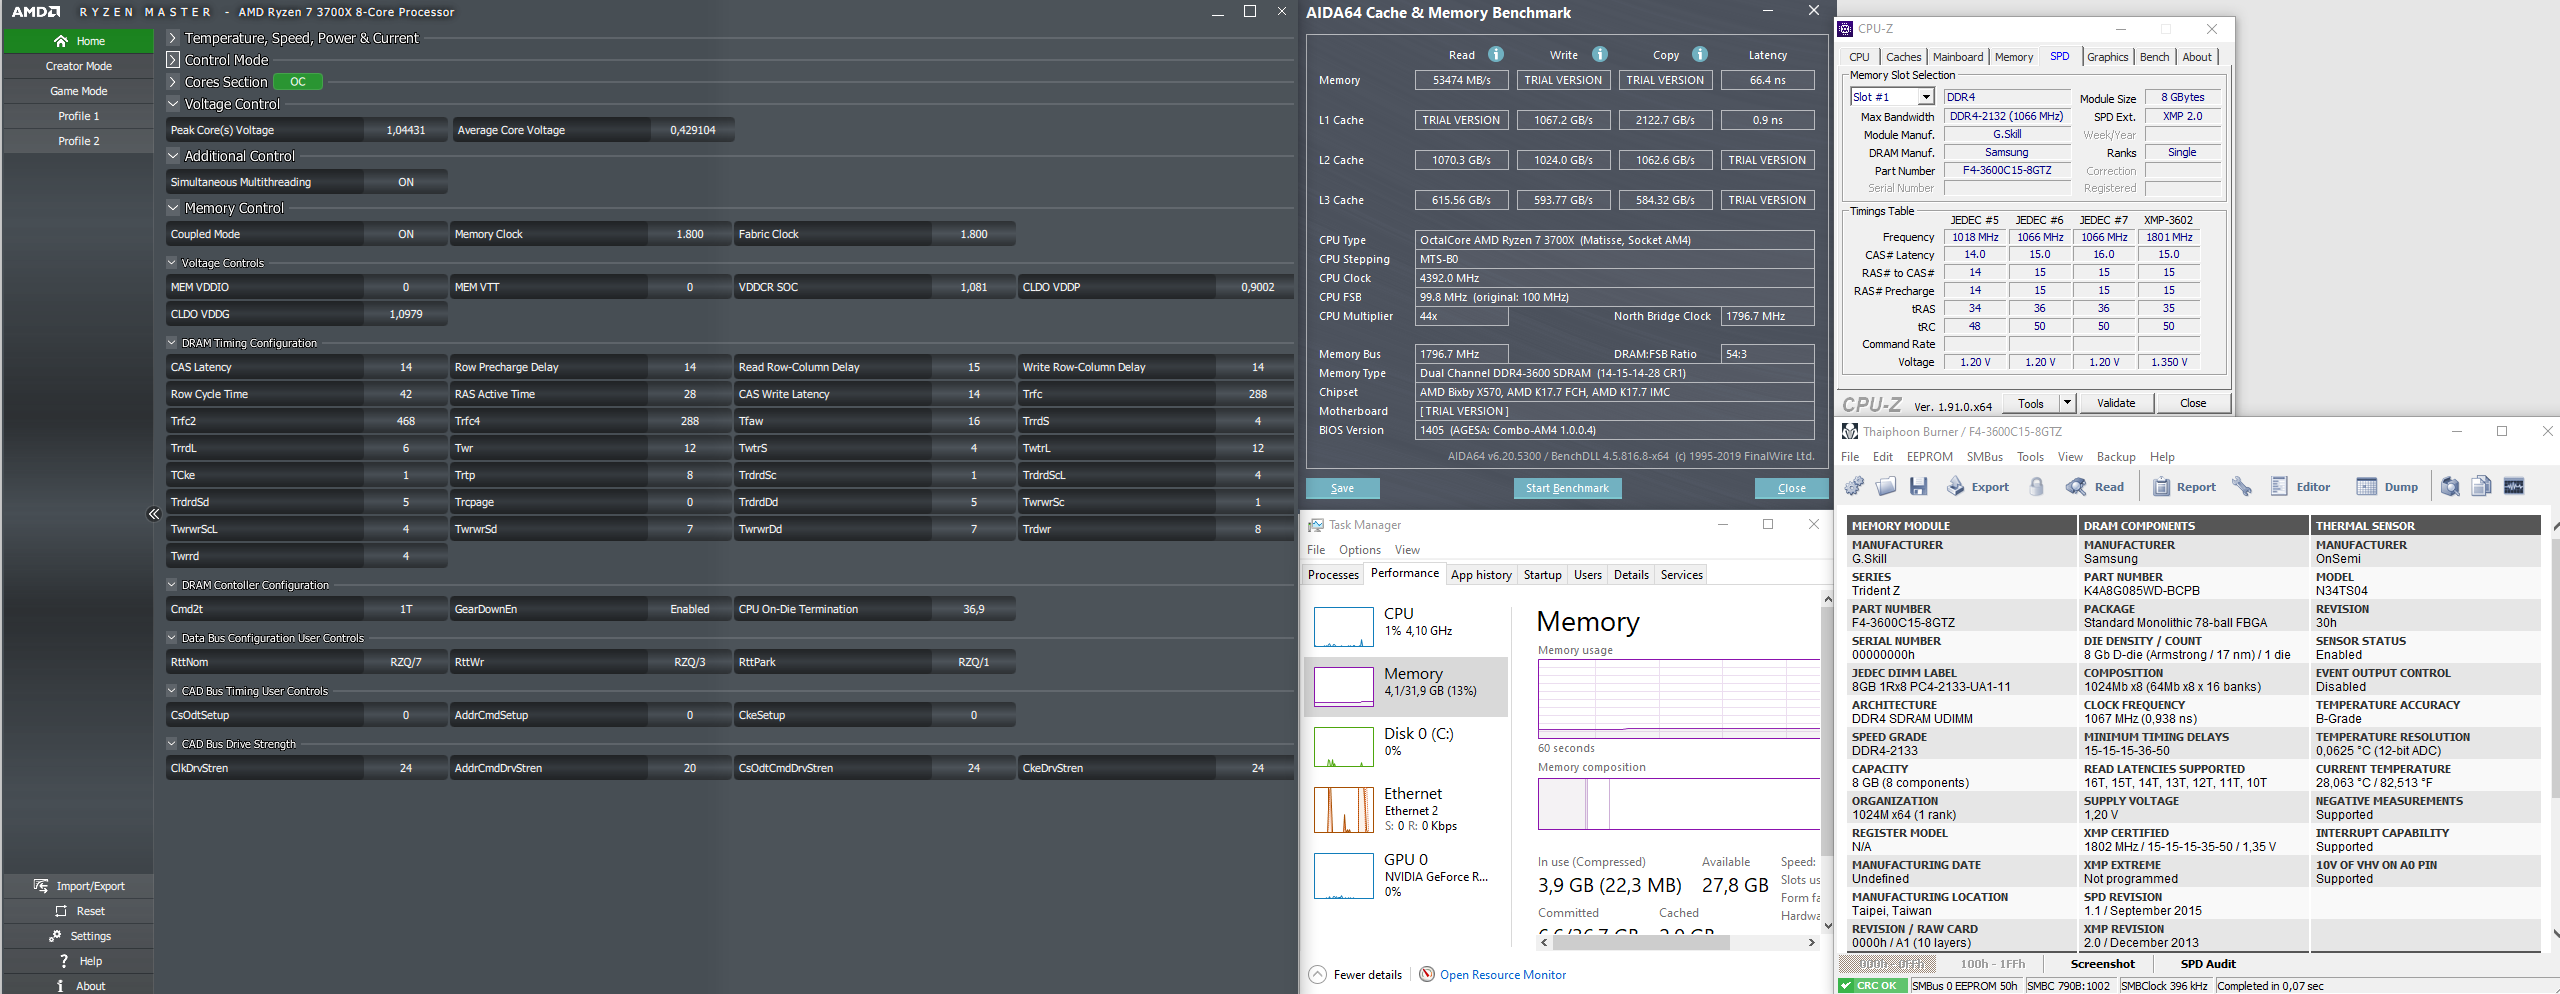Viewport: 2560px width, 994px height.
Task: Click the Copy info icon in AIDA64 benchmark
Action: click(1700, 54)
